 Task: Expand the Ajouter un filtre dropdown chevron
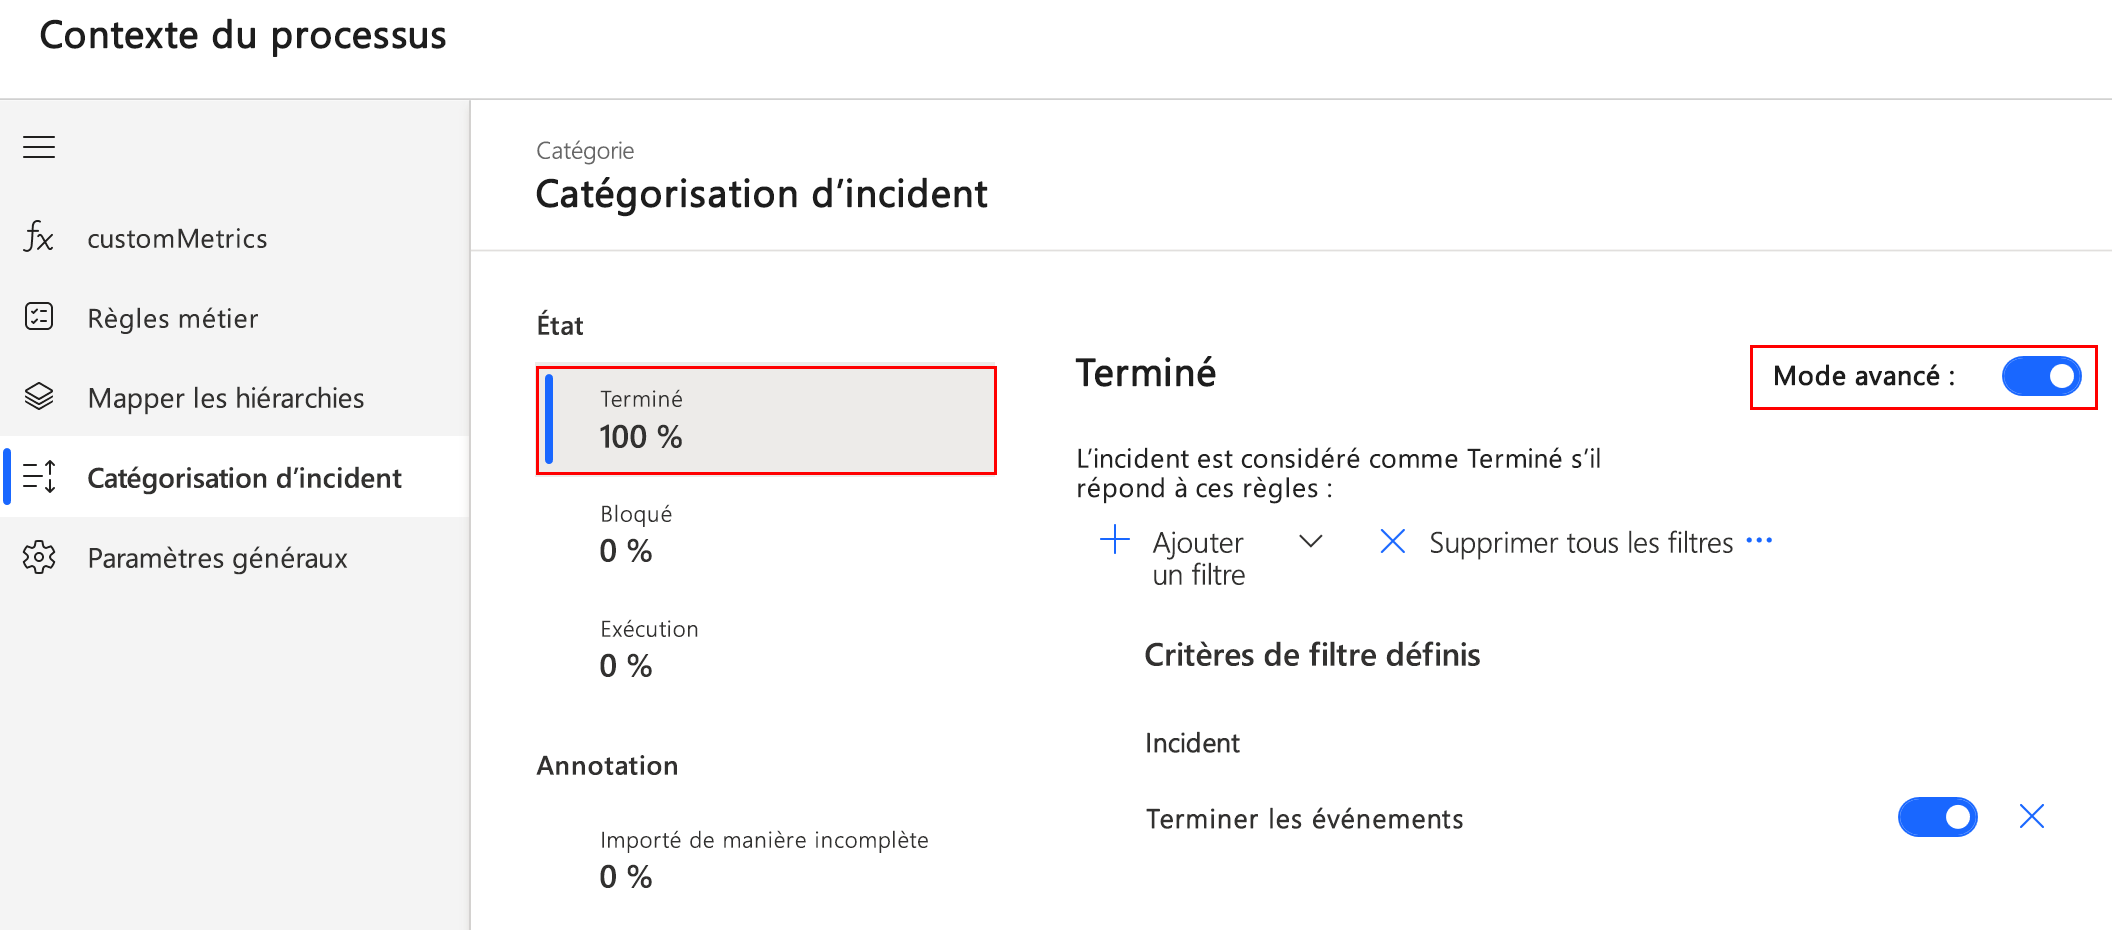coord(1310,541)
